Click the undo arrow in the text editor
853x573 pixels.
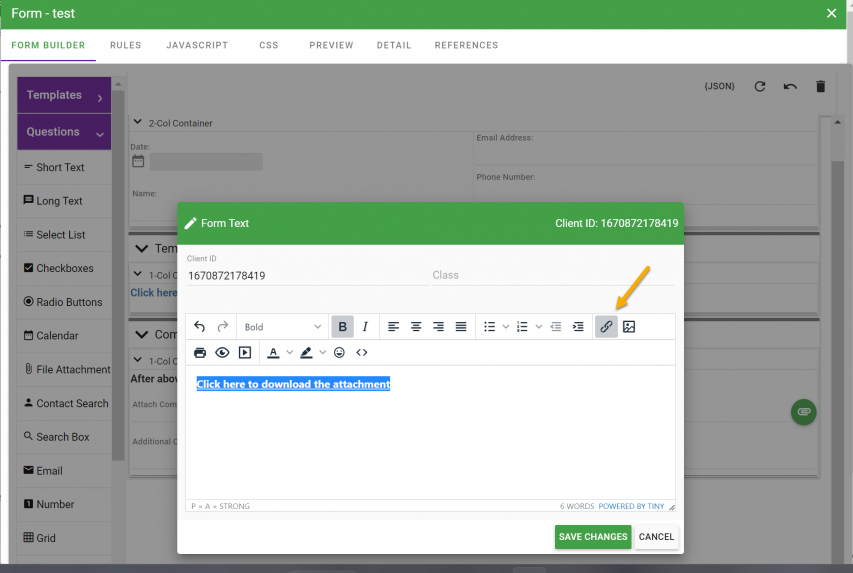199,327
